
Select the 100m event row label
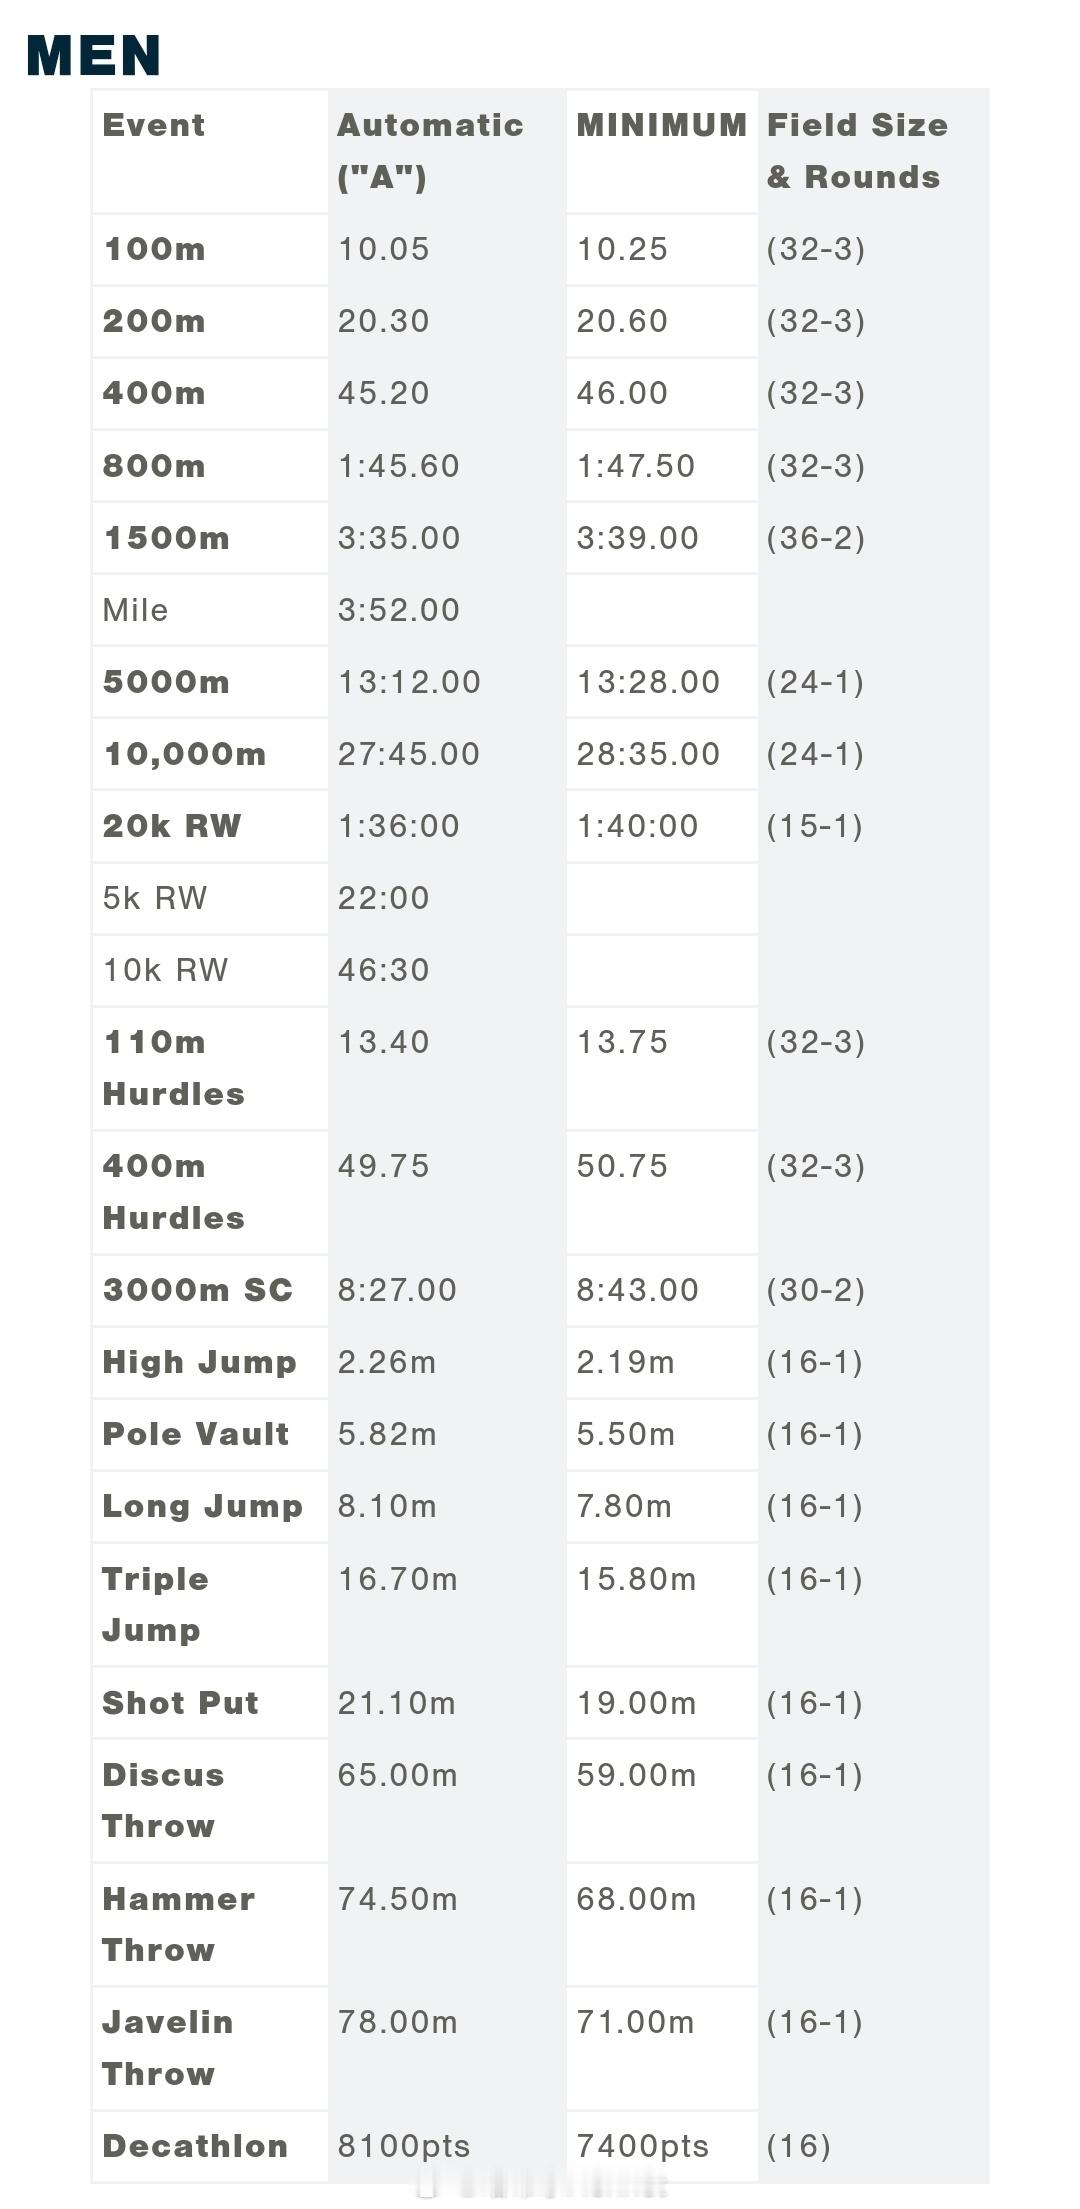click(154, 249)
